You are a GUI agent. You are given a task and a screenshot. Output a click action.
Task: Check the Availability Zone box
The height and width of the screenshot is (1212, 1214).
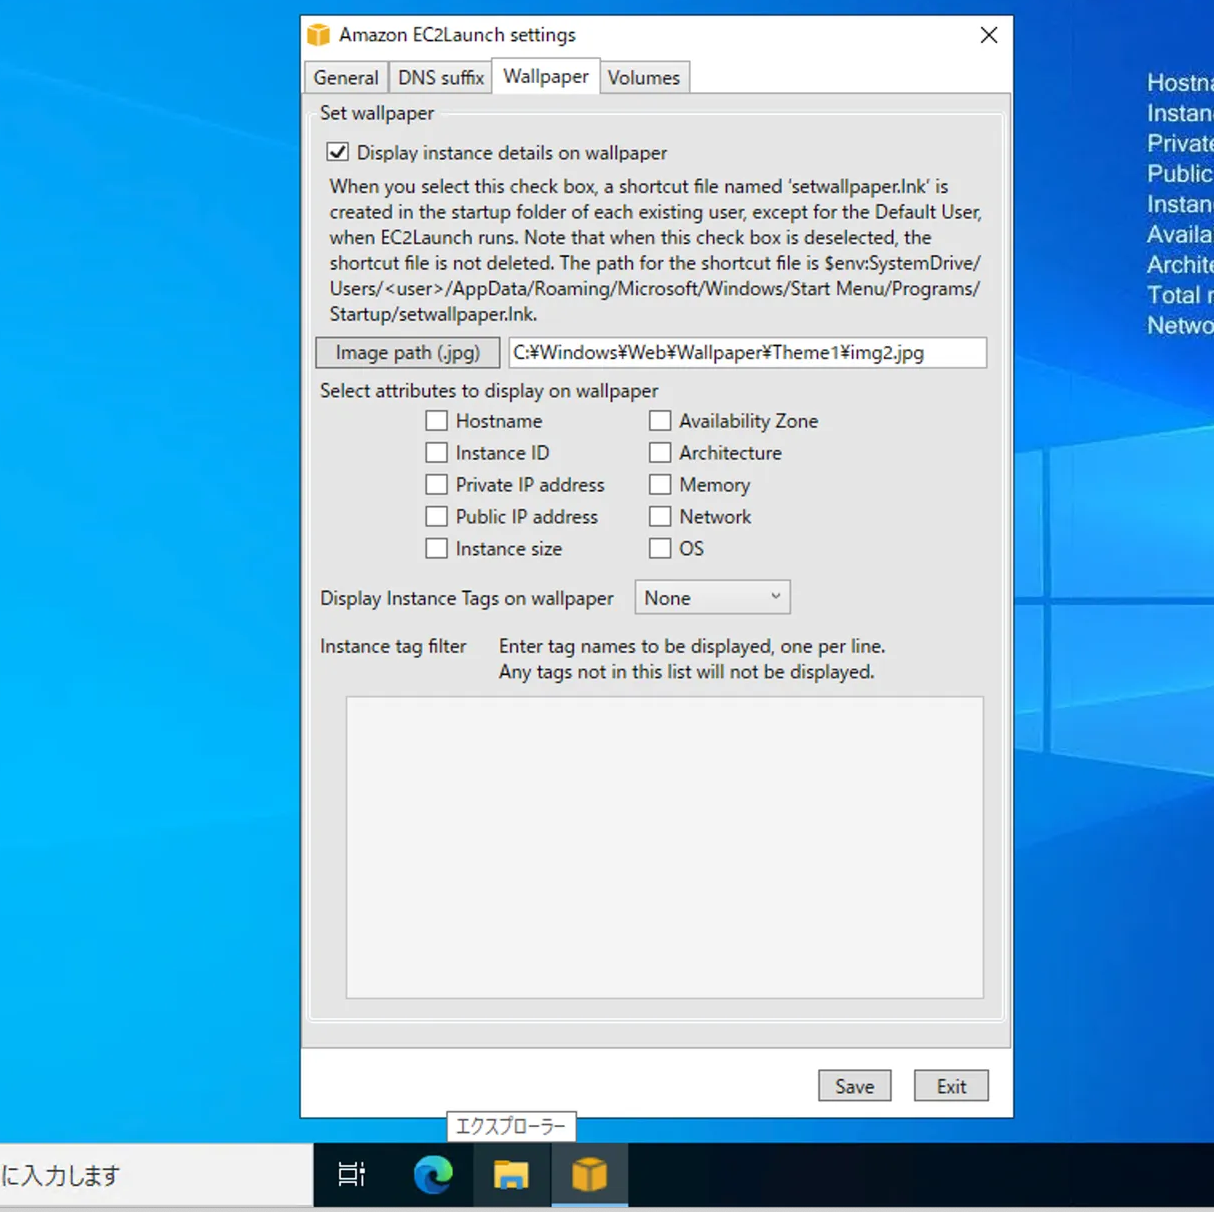coord(660,421)
